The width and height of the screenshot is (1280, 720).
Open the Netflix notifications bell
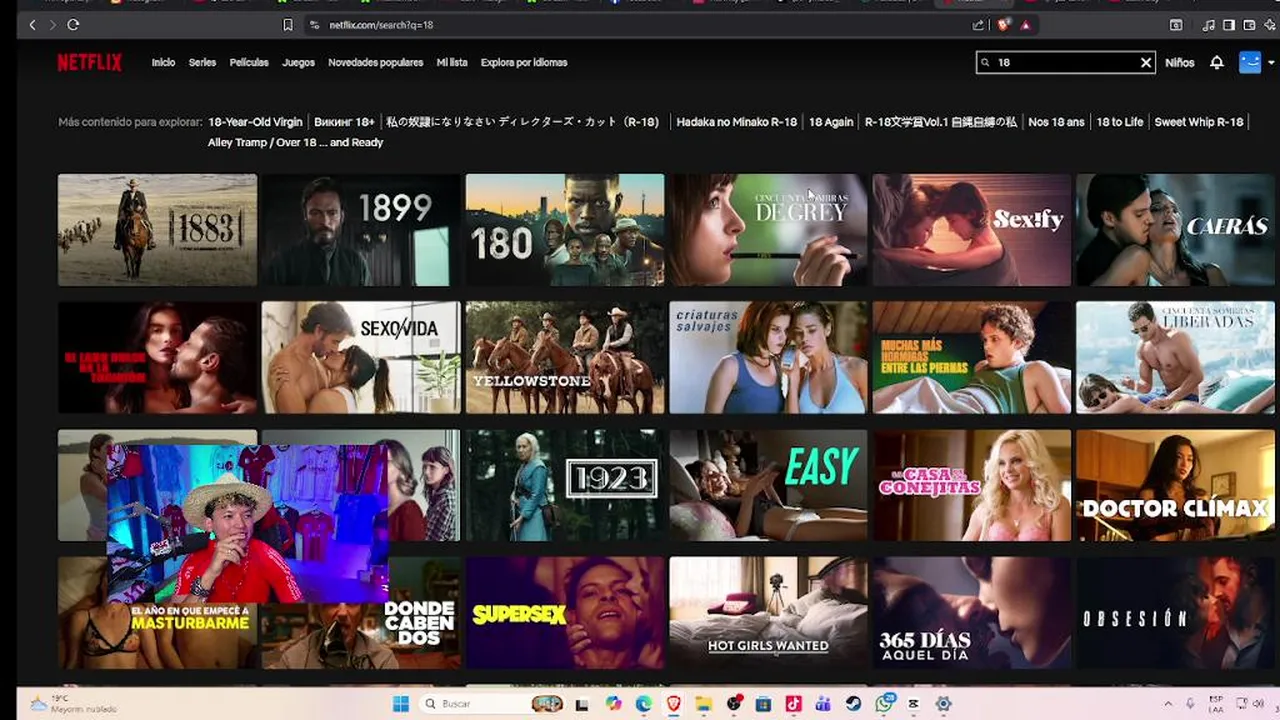1216,62
